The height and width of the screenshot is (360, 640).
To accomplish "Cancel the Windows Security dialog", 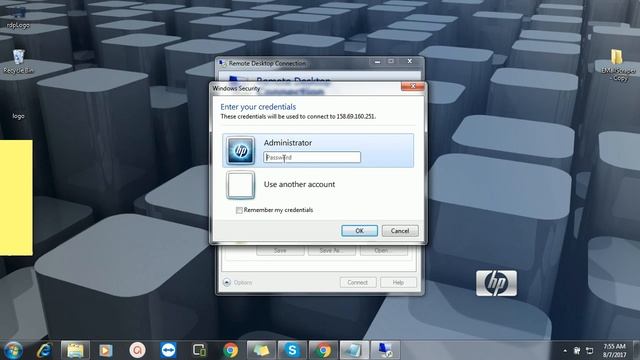I will point(400,231).
